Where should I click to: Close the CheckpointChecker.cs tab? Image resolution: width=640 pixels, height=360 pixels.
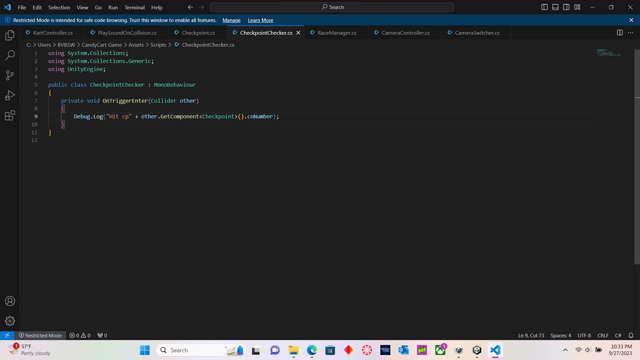(x=298, y=33)
